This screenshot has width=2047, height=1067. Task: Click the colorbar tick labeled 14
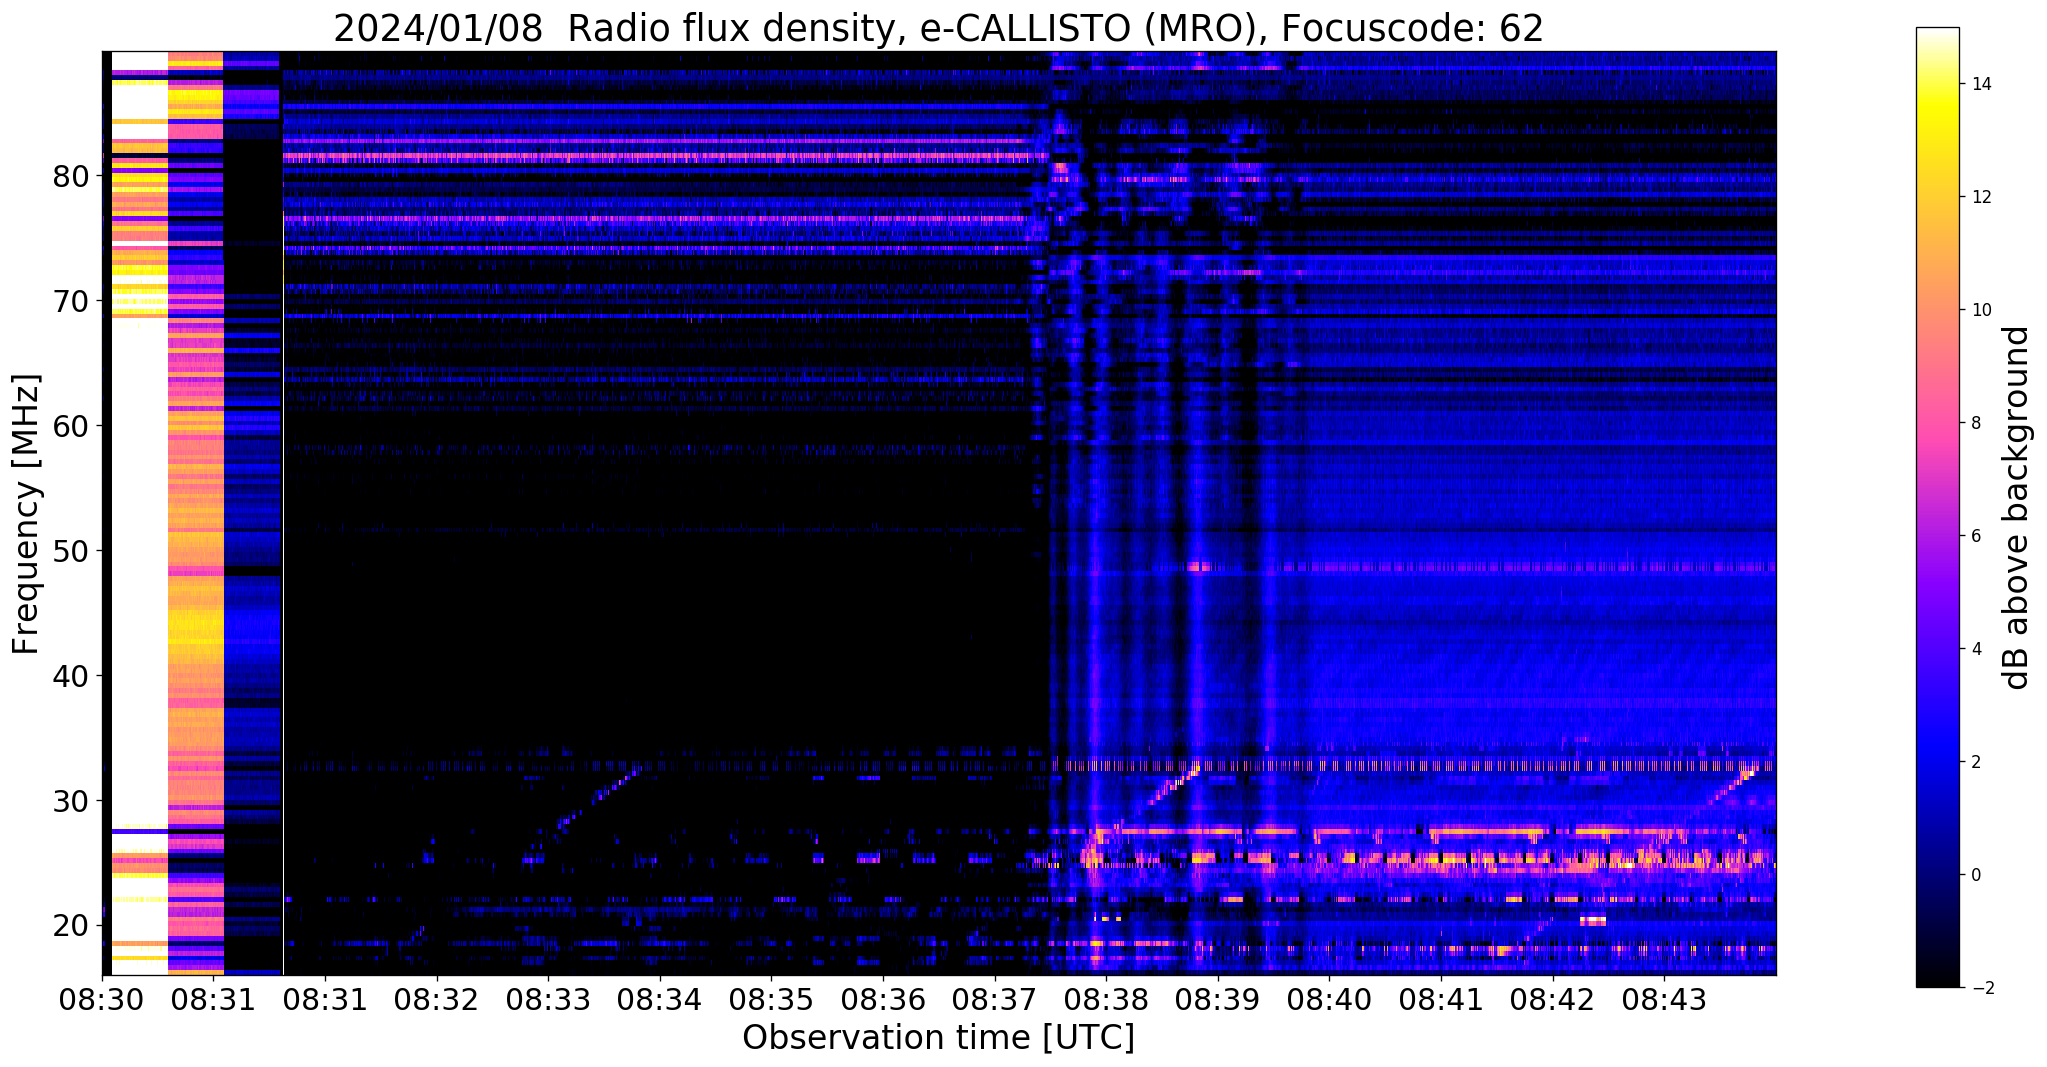coord(1980,84)
